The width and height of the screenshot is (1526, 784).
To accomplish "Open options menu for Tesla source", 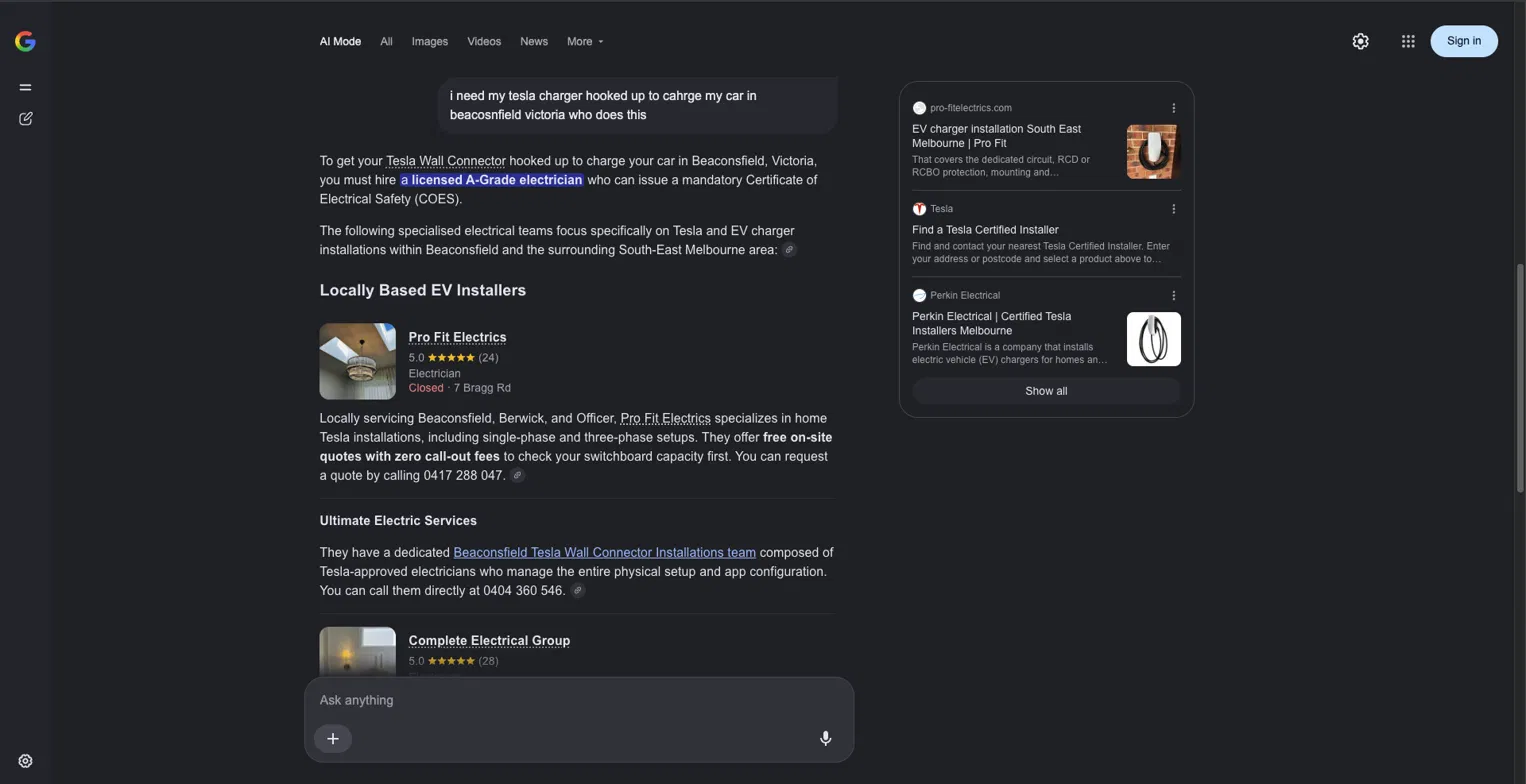I will point(1174,209).
